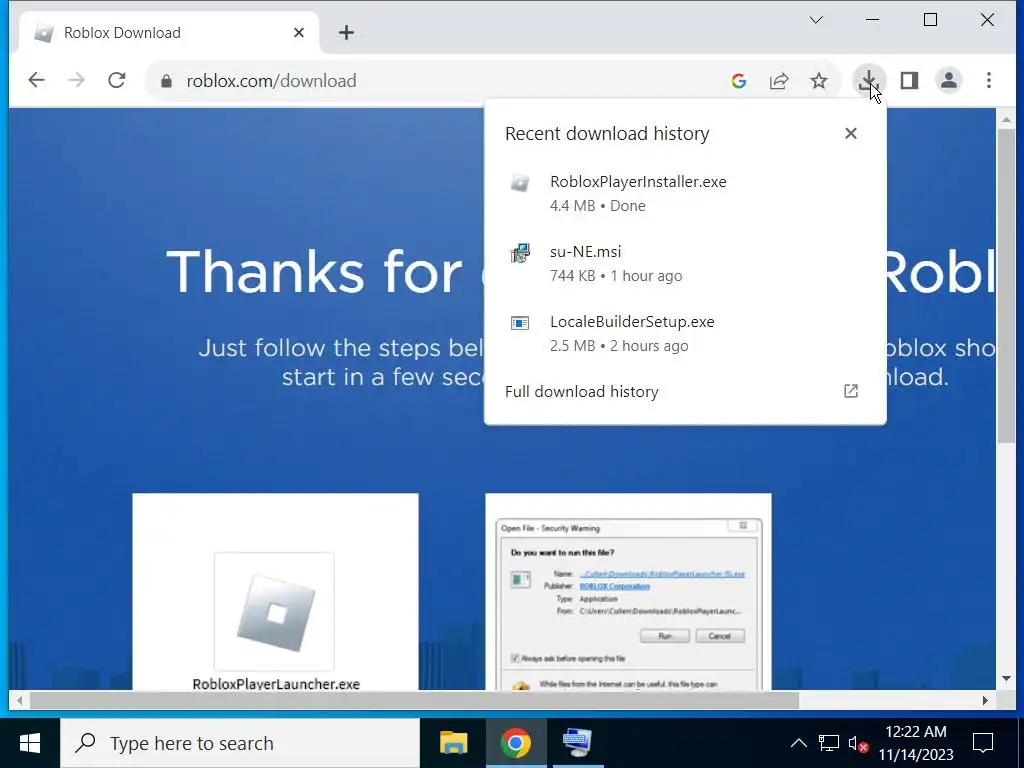Open Chrome's three-dot menu
Viewport: 1024px width, 768px height.
coord(989,81)
